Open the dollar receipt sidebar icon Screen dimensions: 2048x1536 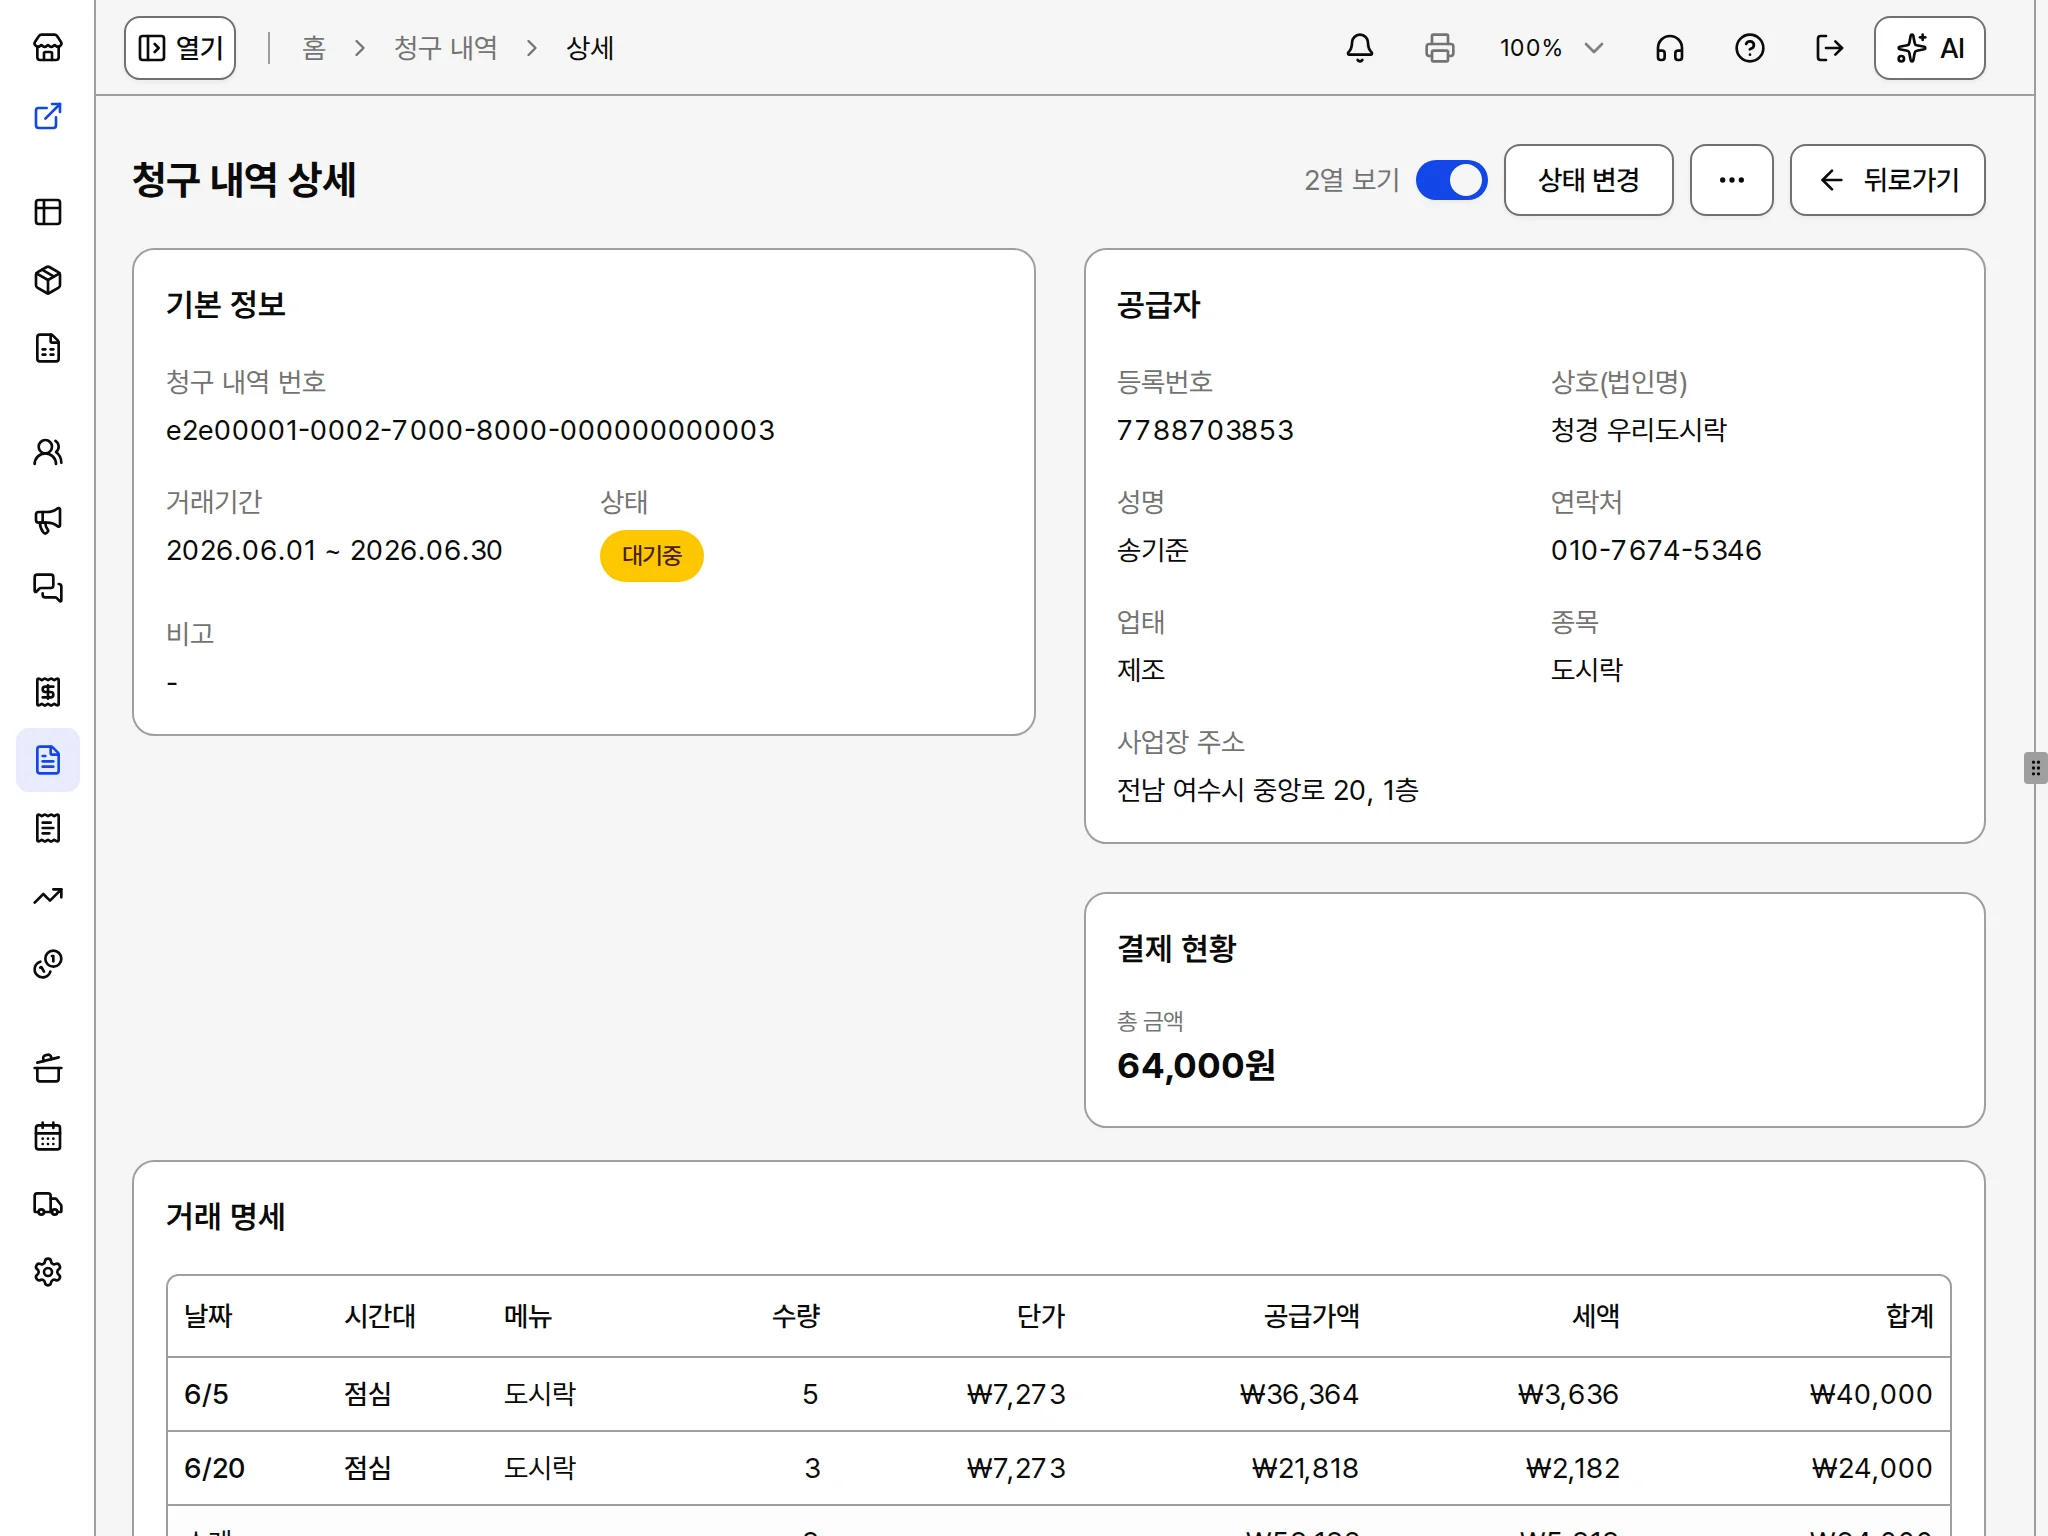48,692
